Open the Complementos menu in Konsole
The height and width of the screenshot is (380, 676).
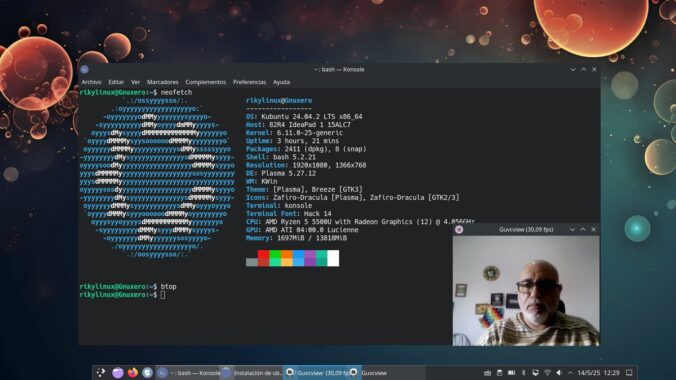pos(206,82)
